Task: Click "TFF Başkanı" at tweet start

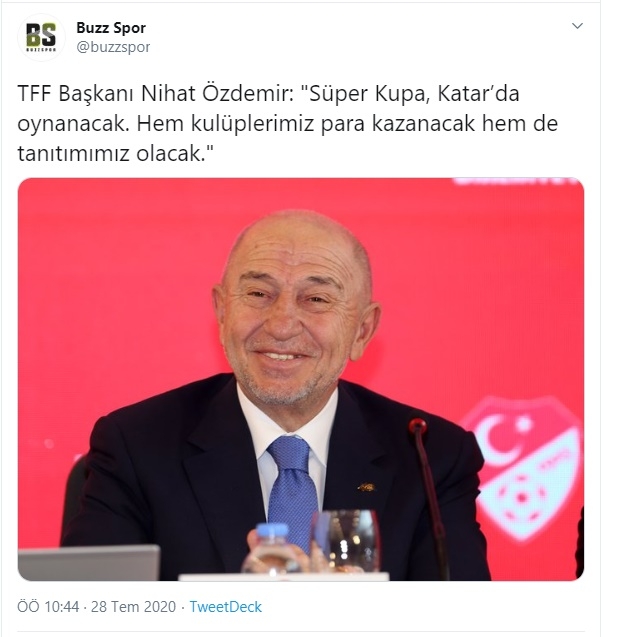Action: coord(75,94)
